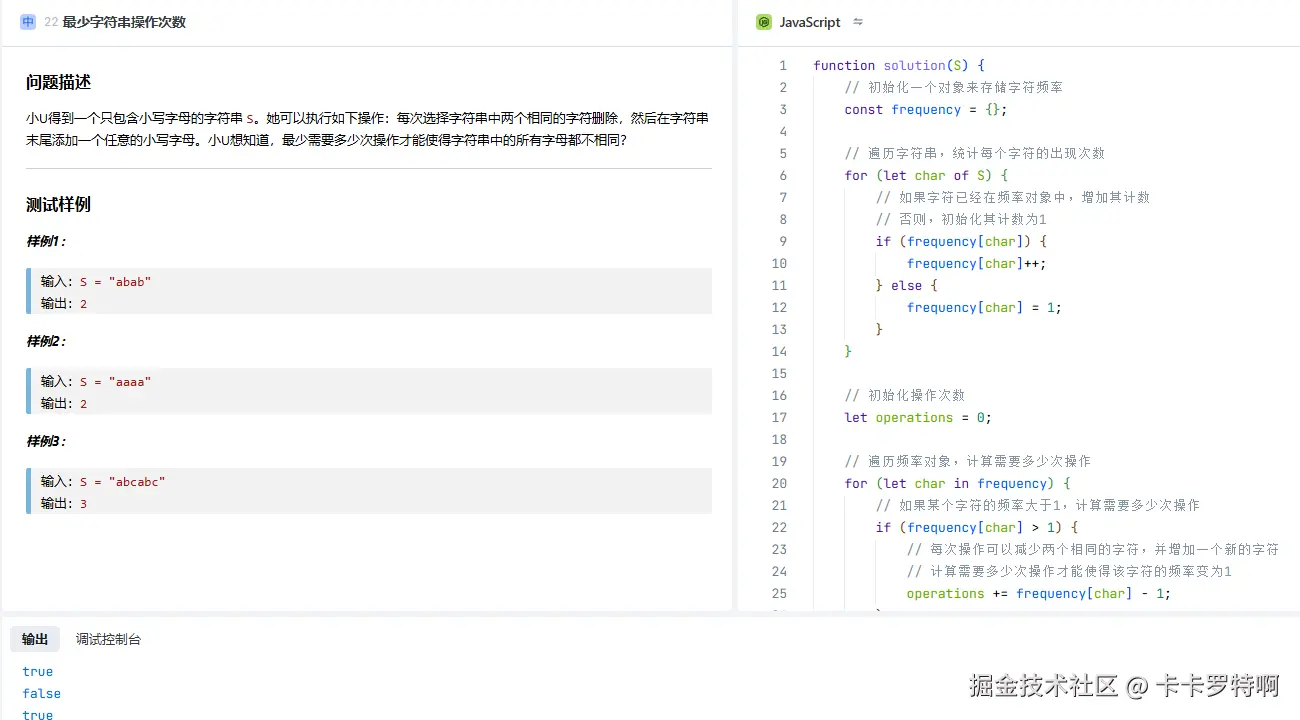Click the green JavaScript language icon
Image resolution: width=1300 pixels, height=720 pixels.
coord(764,21)
